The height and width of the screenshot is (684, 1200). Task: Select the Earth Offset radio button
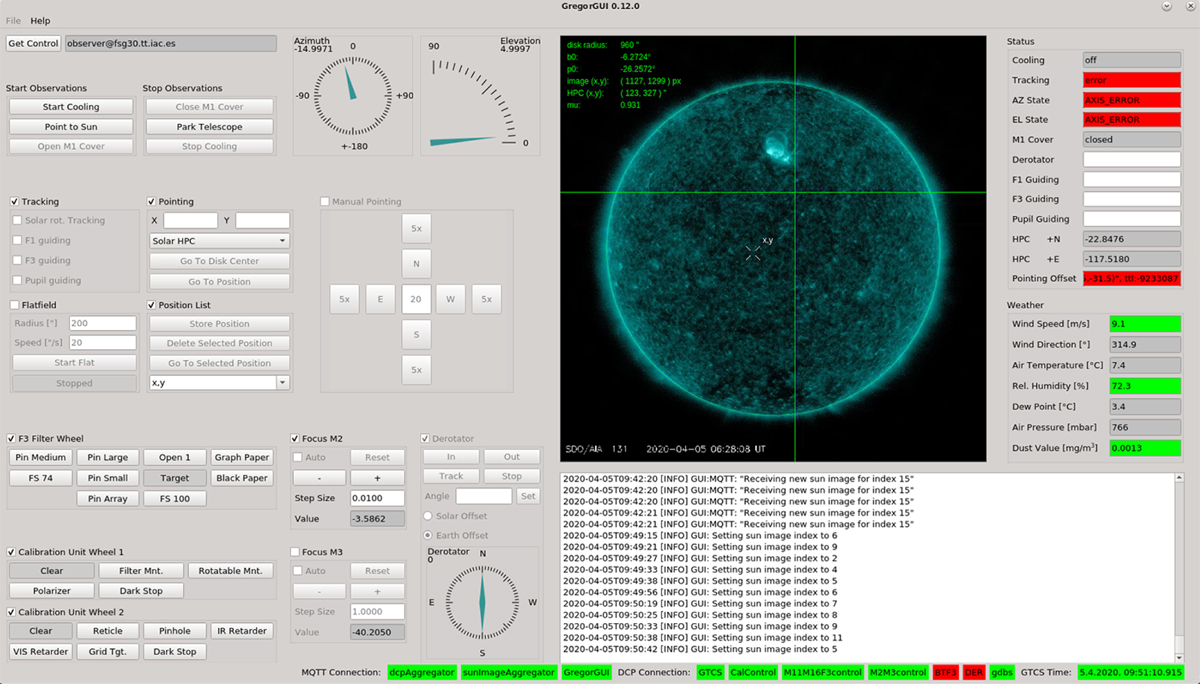(429, 536)
